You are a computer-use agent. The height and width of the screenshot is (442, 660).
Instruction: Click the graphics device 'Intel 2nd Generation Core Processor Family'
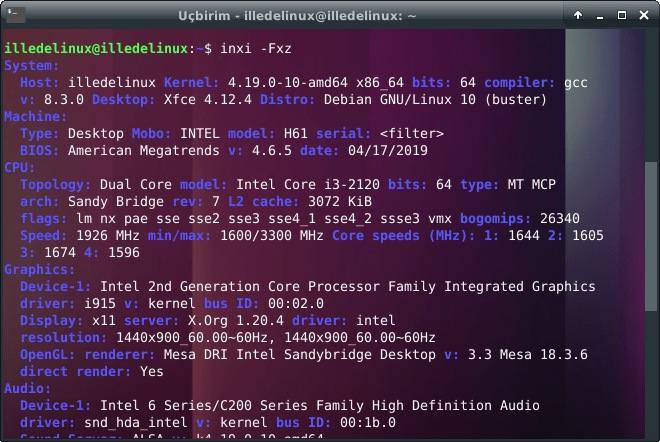coord(268,287)
